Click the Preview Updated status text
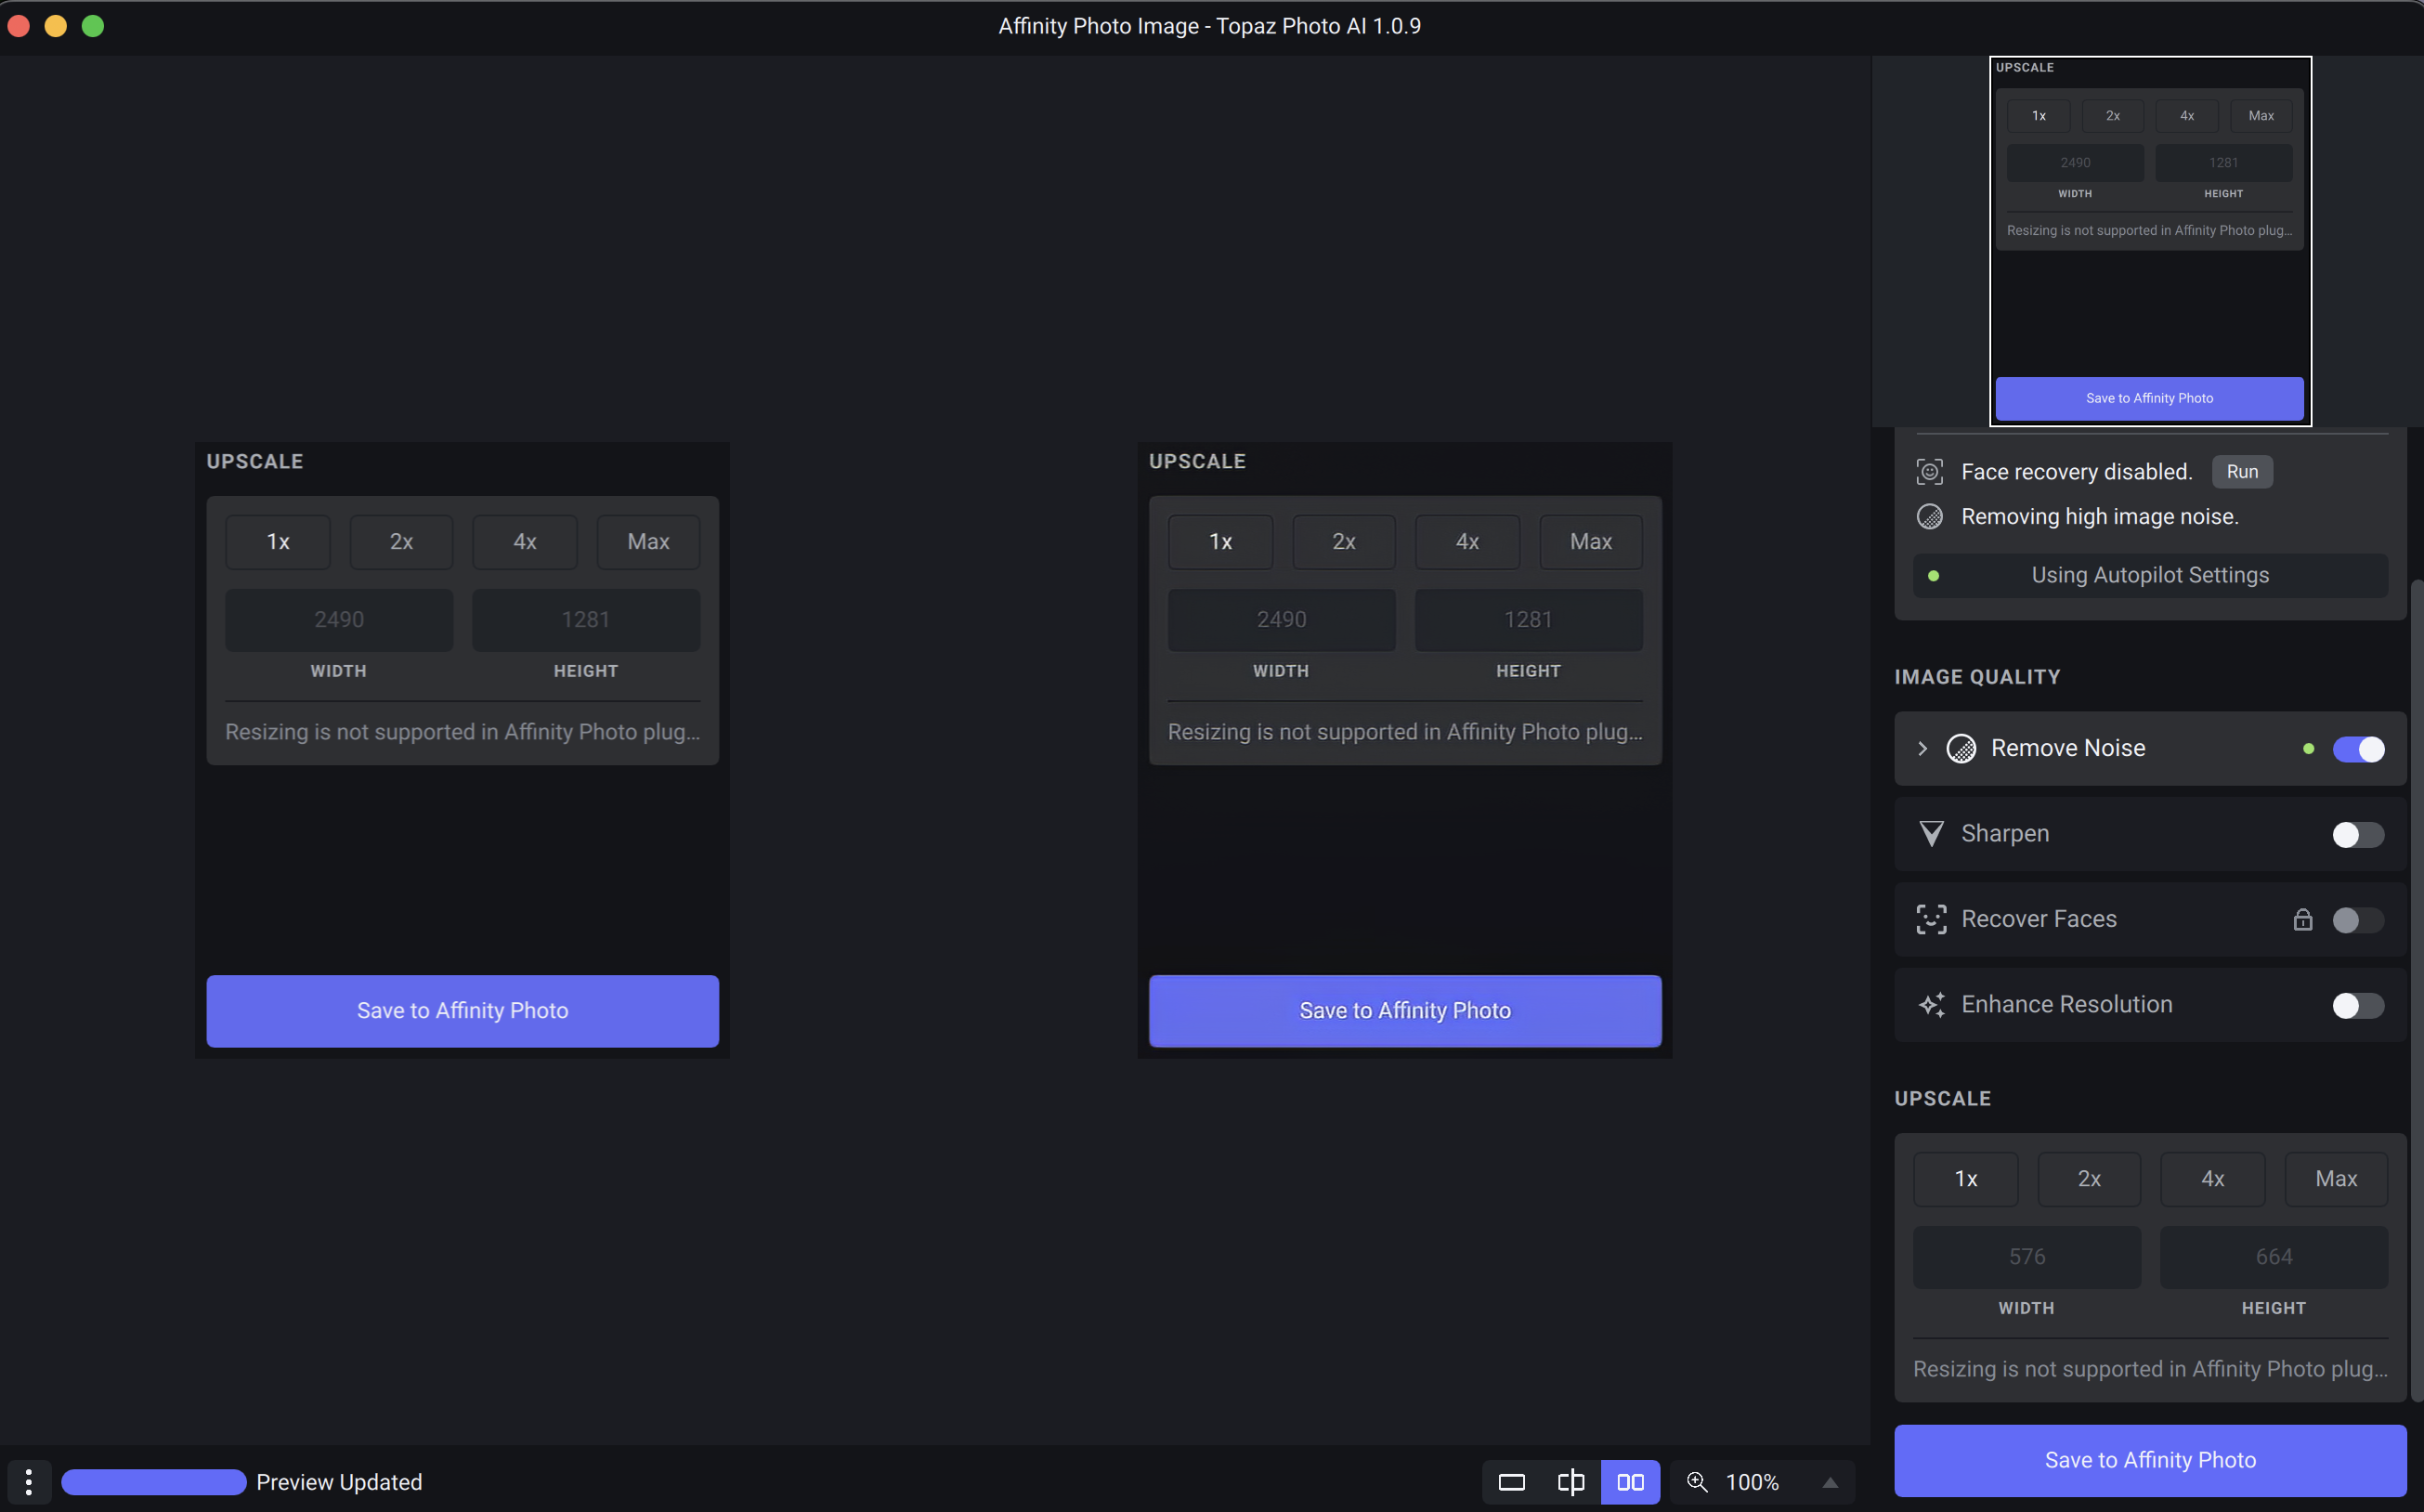The image size is (2424, 1512). [338, 1481]
